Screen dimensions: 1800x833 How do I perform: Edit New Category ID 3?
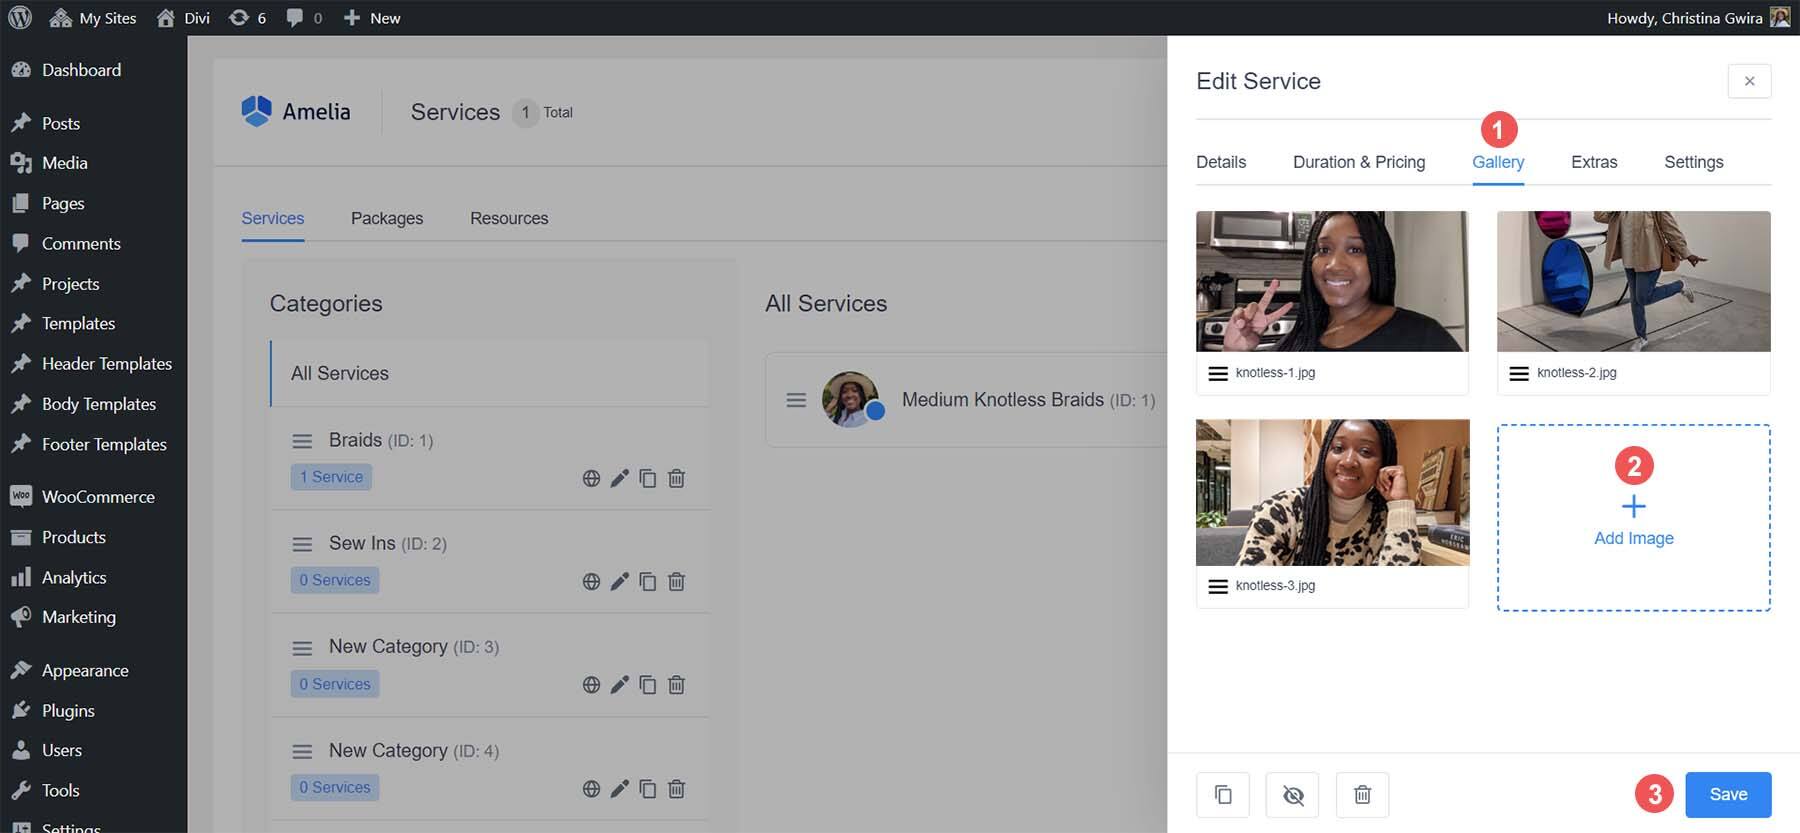620,685
